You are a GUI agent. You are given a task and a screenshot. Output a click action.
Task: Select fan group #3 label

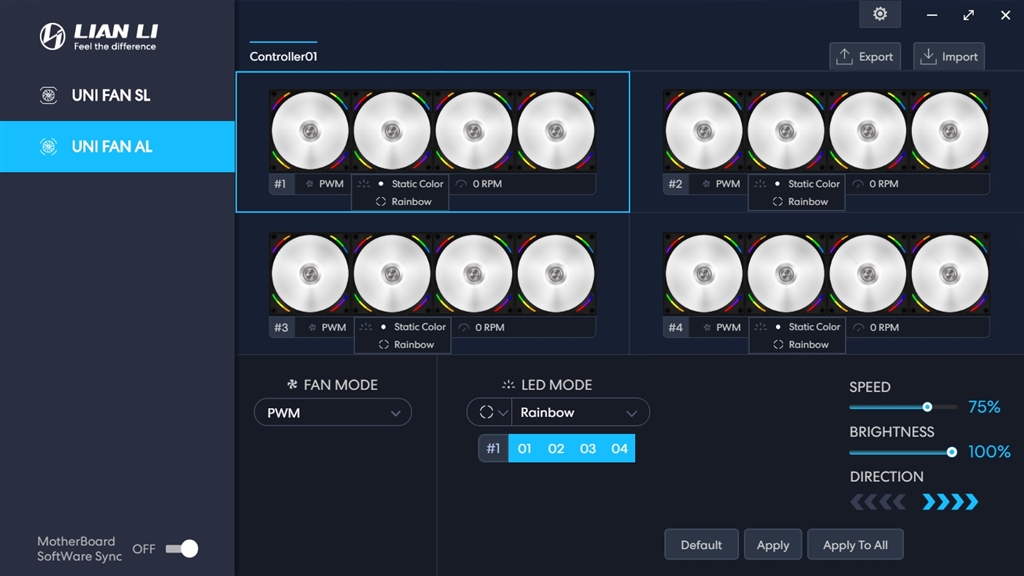[x=281, y=327]
